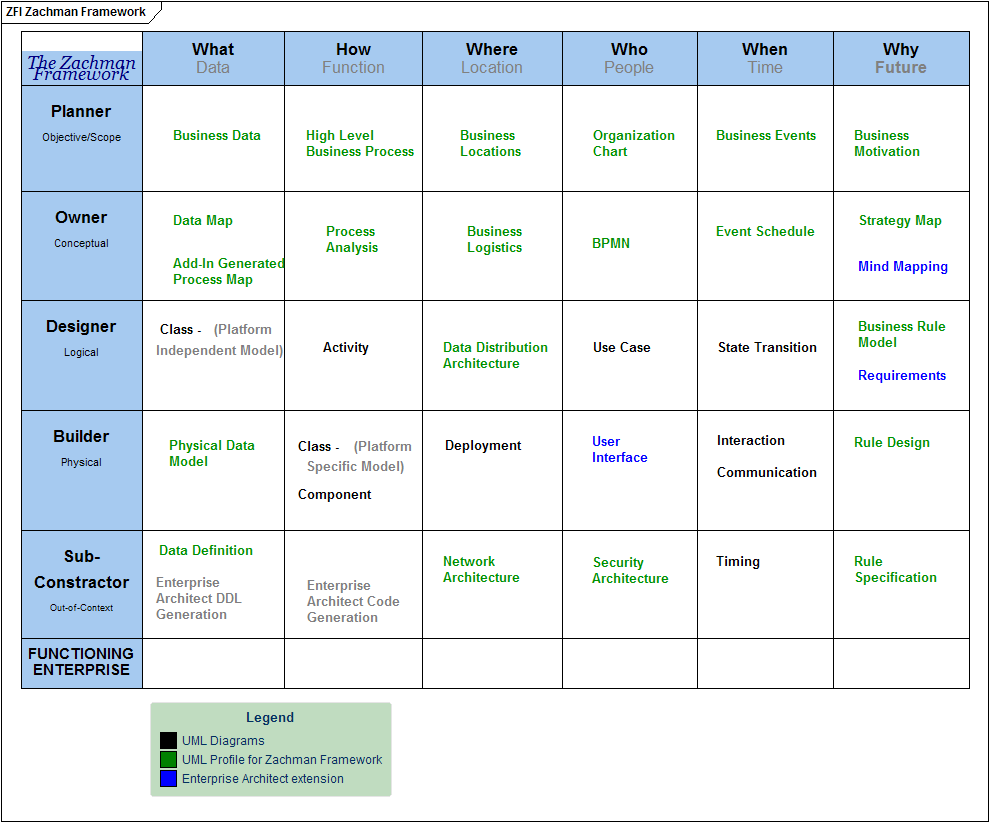Click the Organization Chart cell
Viewport: 989px width, 822px height.
tap(632, 143)
